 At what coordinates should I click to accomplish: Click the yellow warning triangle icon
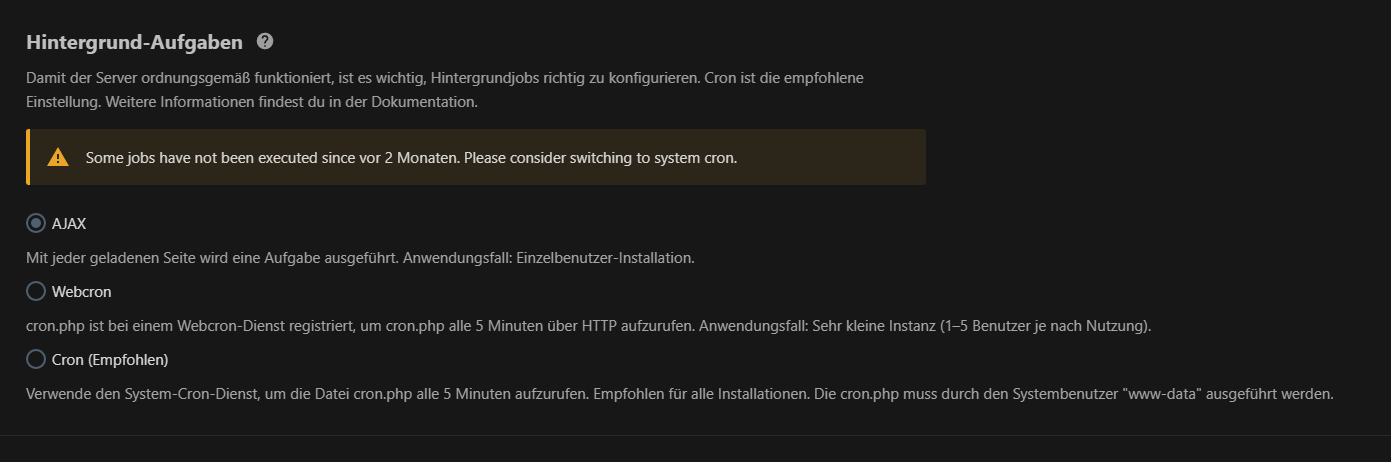pos(58,157)
